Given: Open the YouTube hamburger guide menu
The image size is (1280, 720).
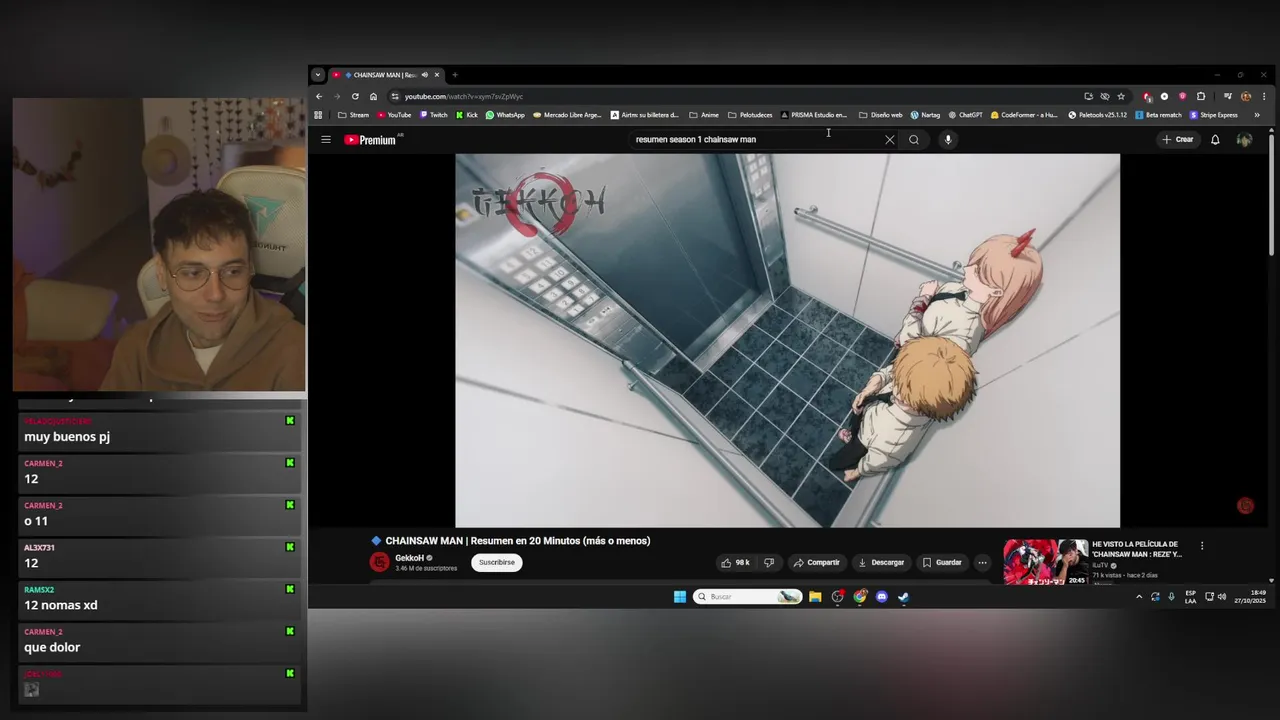Looking at the screenshot, I should (325, 140).
